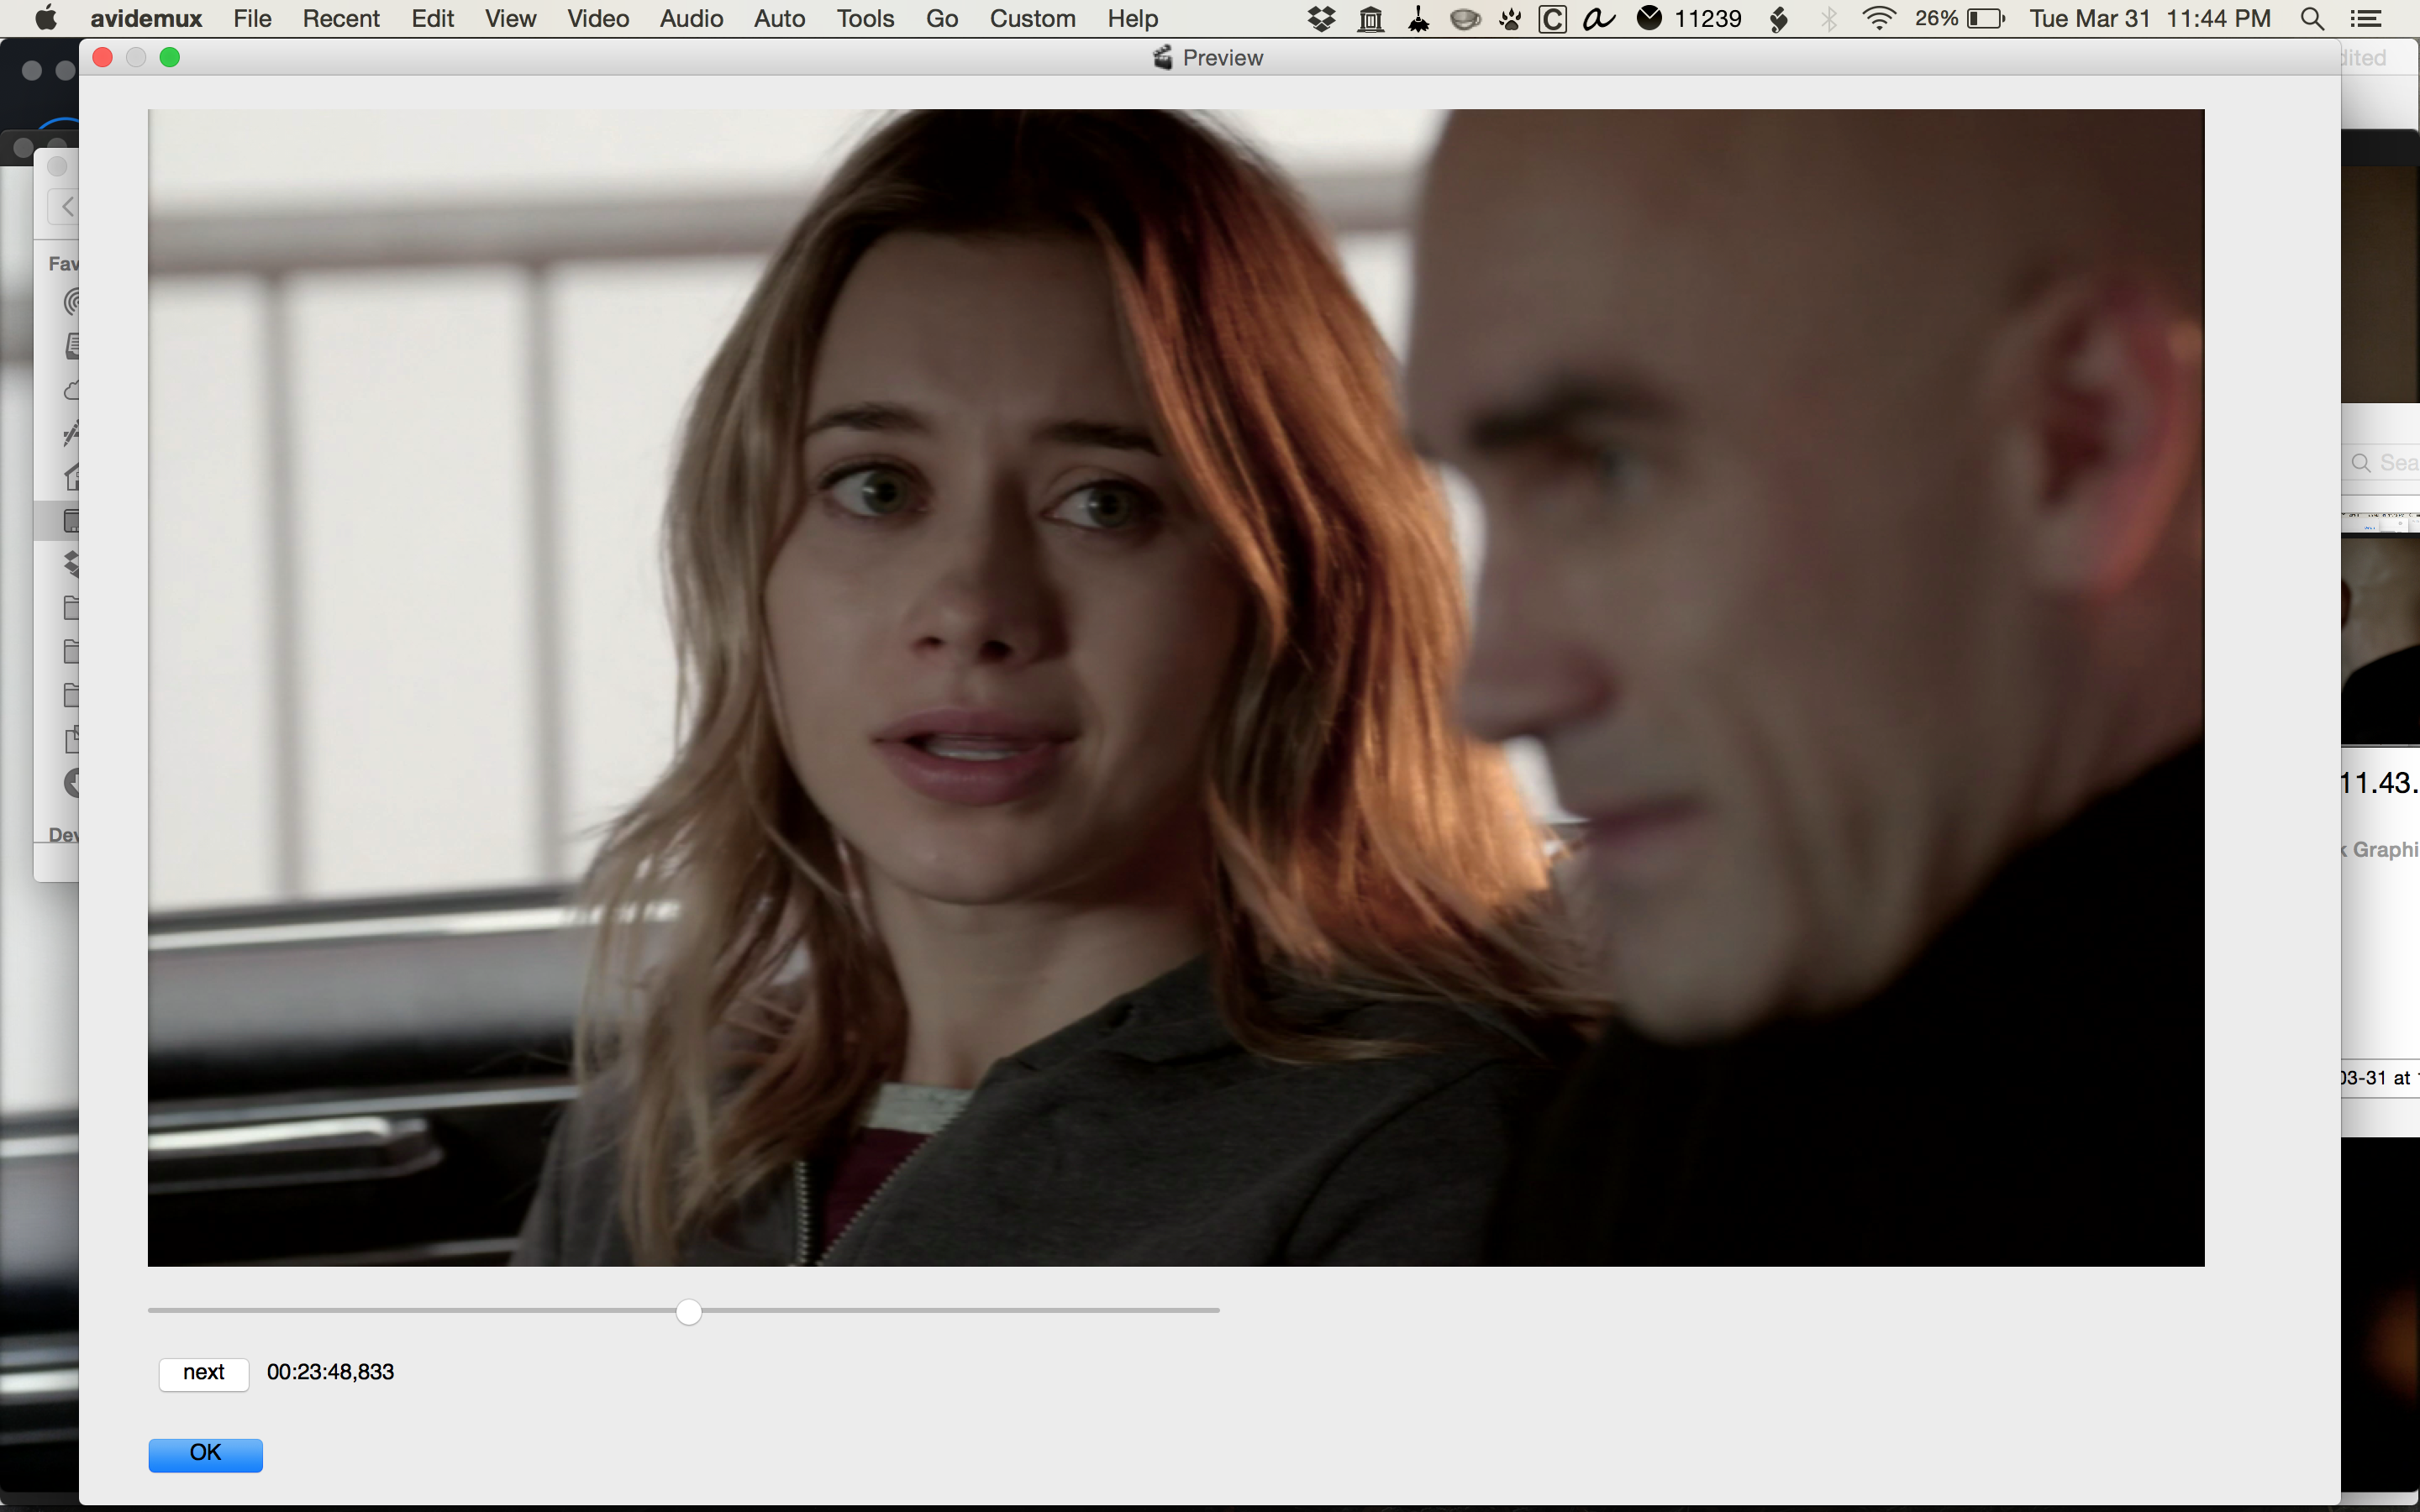Open the Custom menu
The width and height of the screenshot is (2420, 1512).
point(1032,18)
